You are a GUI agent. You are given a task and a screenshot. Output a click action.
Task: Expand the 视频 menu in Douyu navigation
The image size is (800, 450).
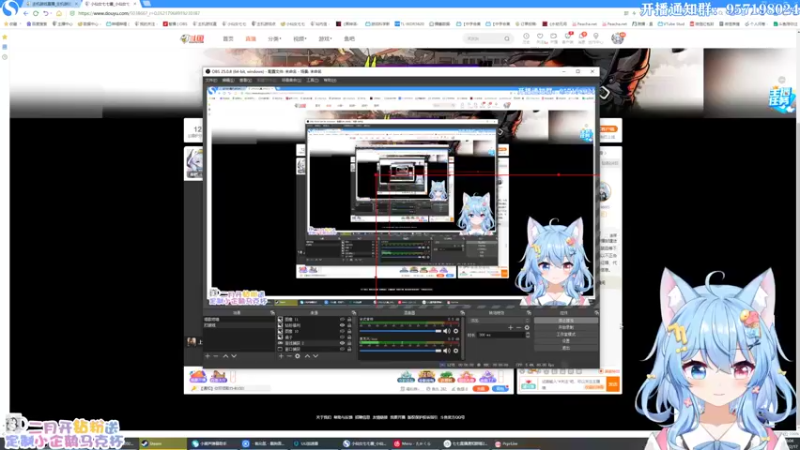click(x=299, y=39)
